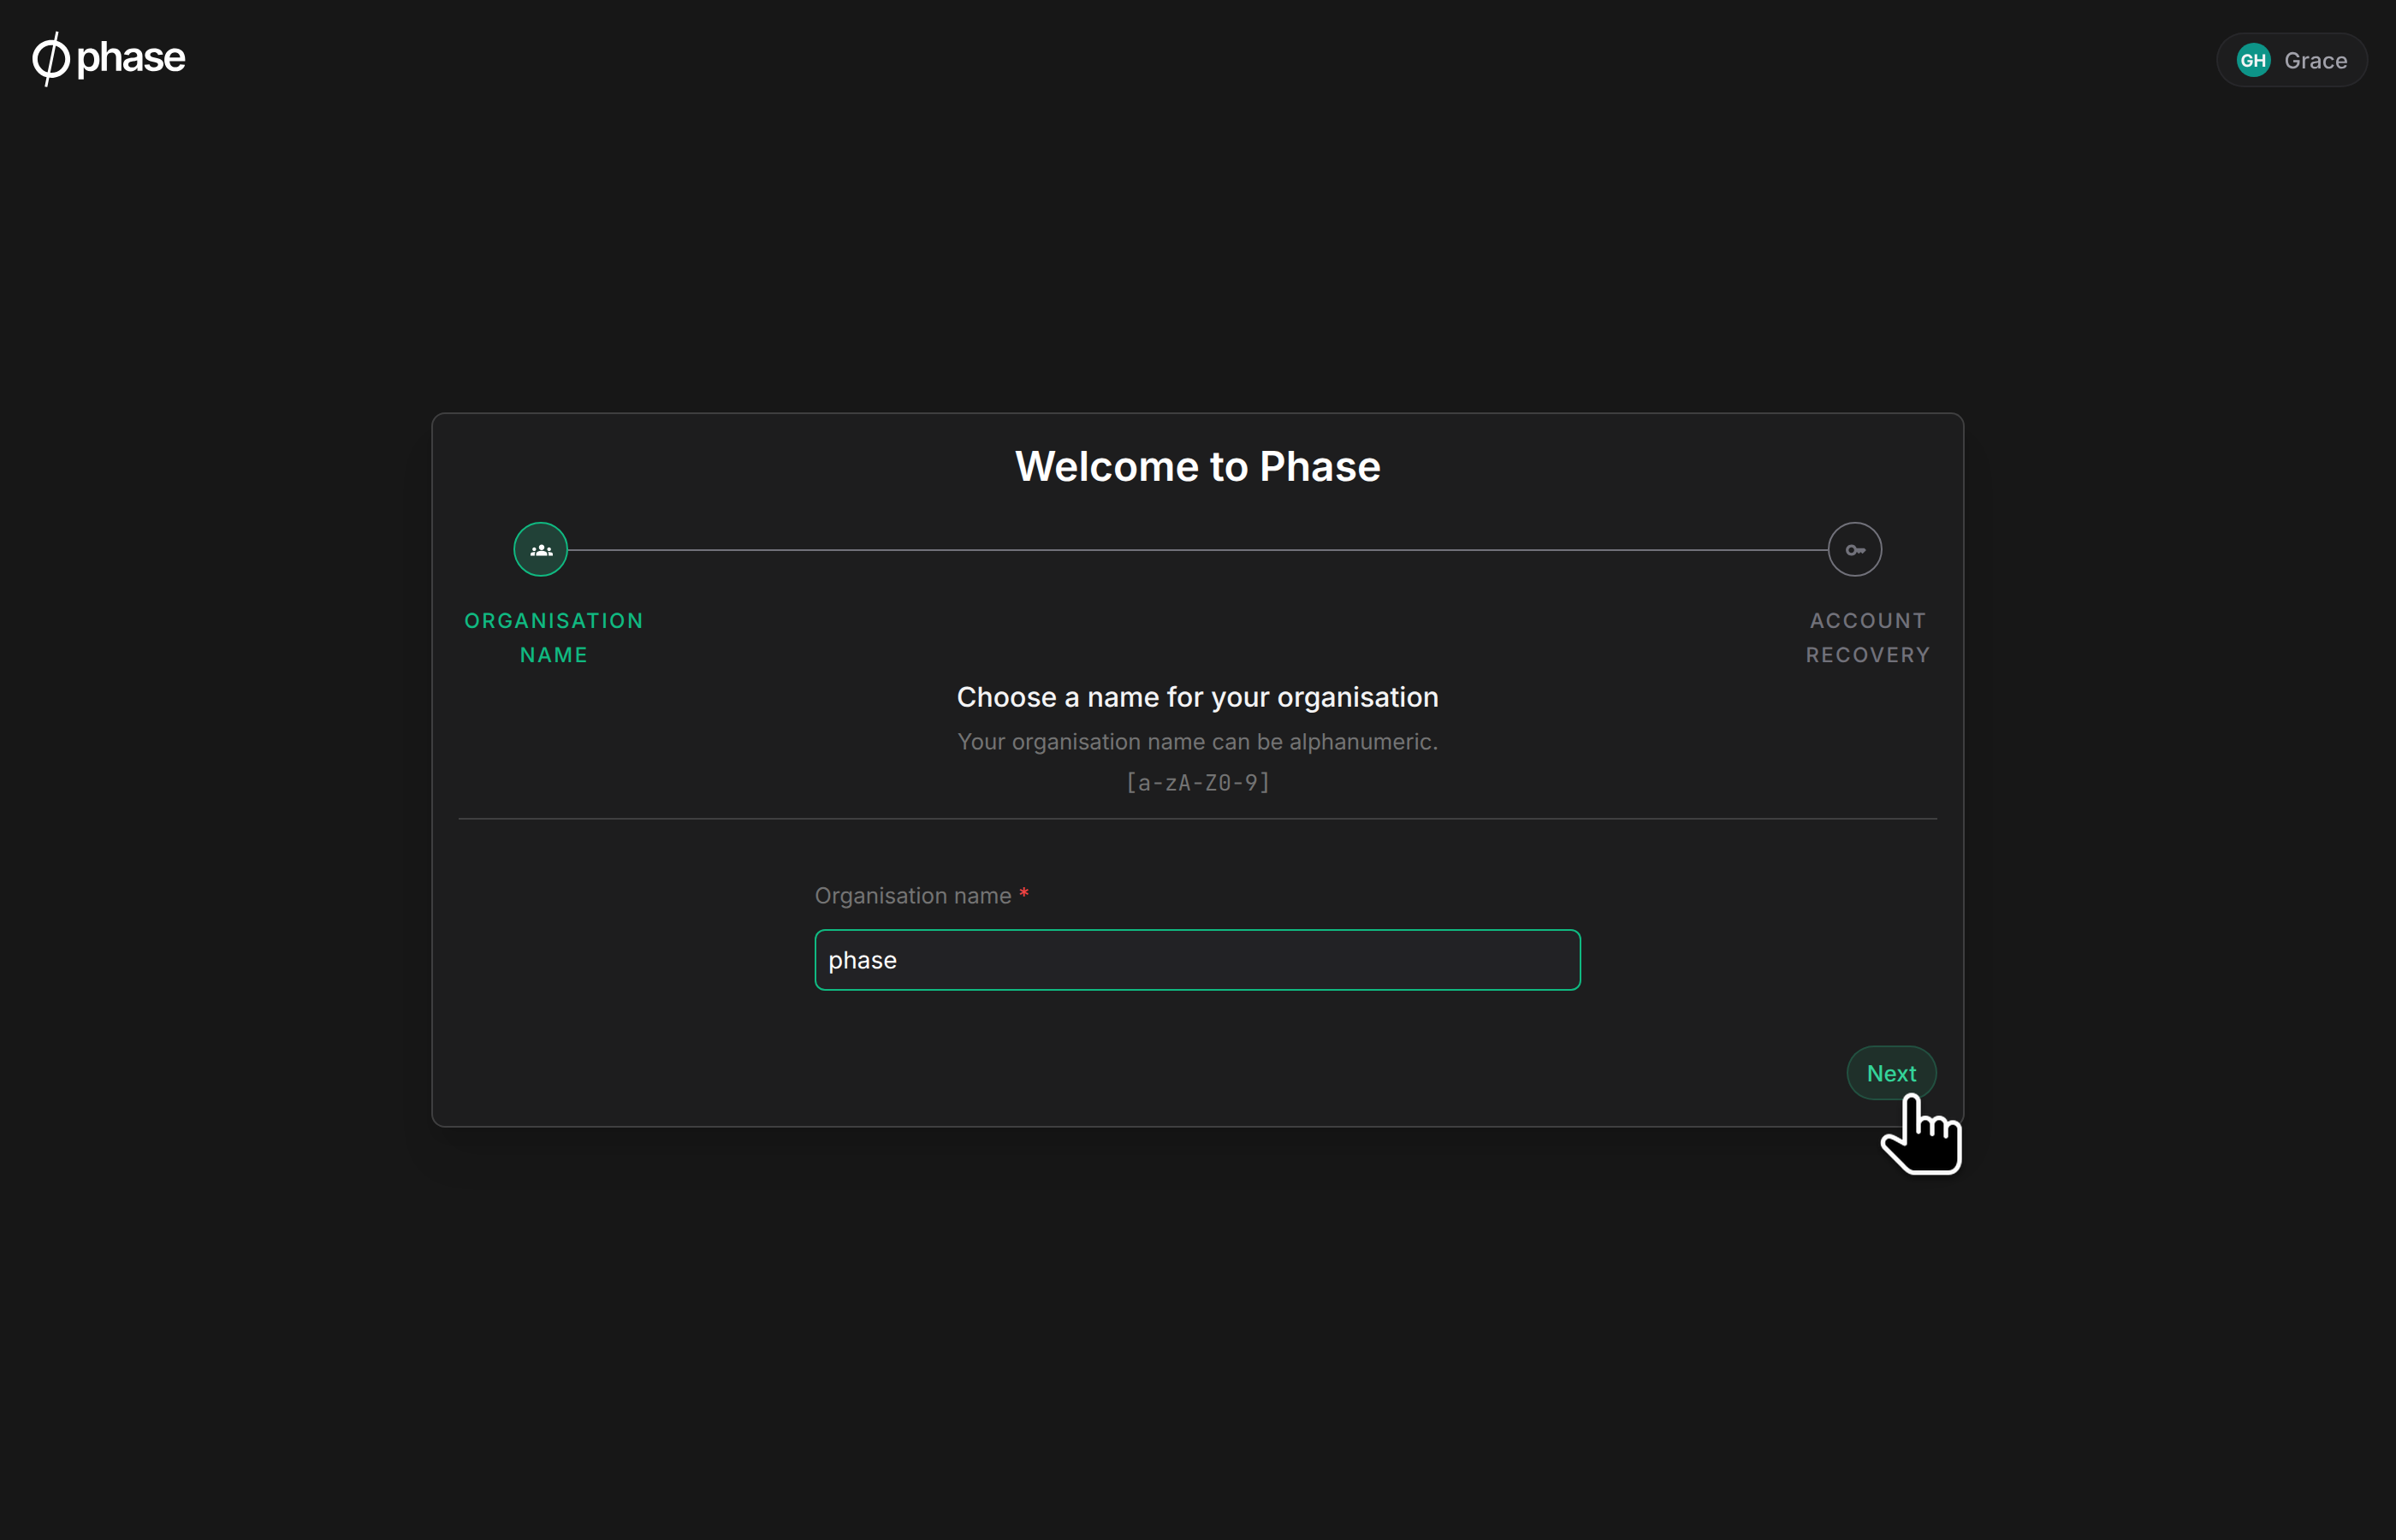Screen dimensions: 2396x1540
Task: Click the Next button
Action: click(1891, 1073)
